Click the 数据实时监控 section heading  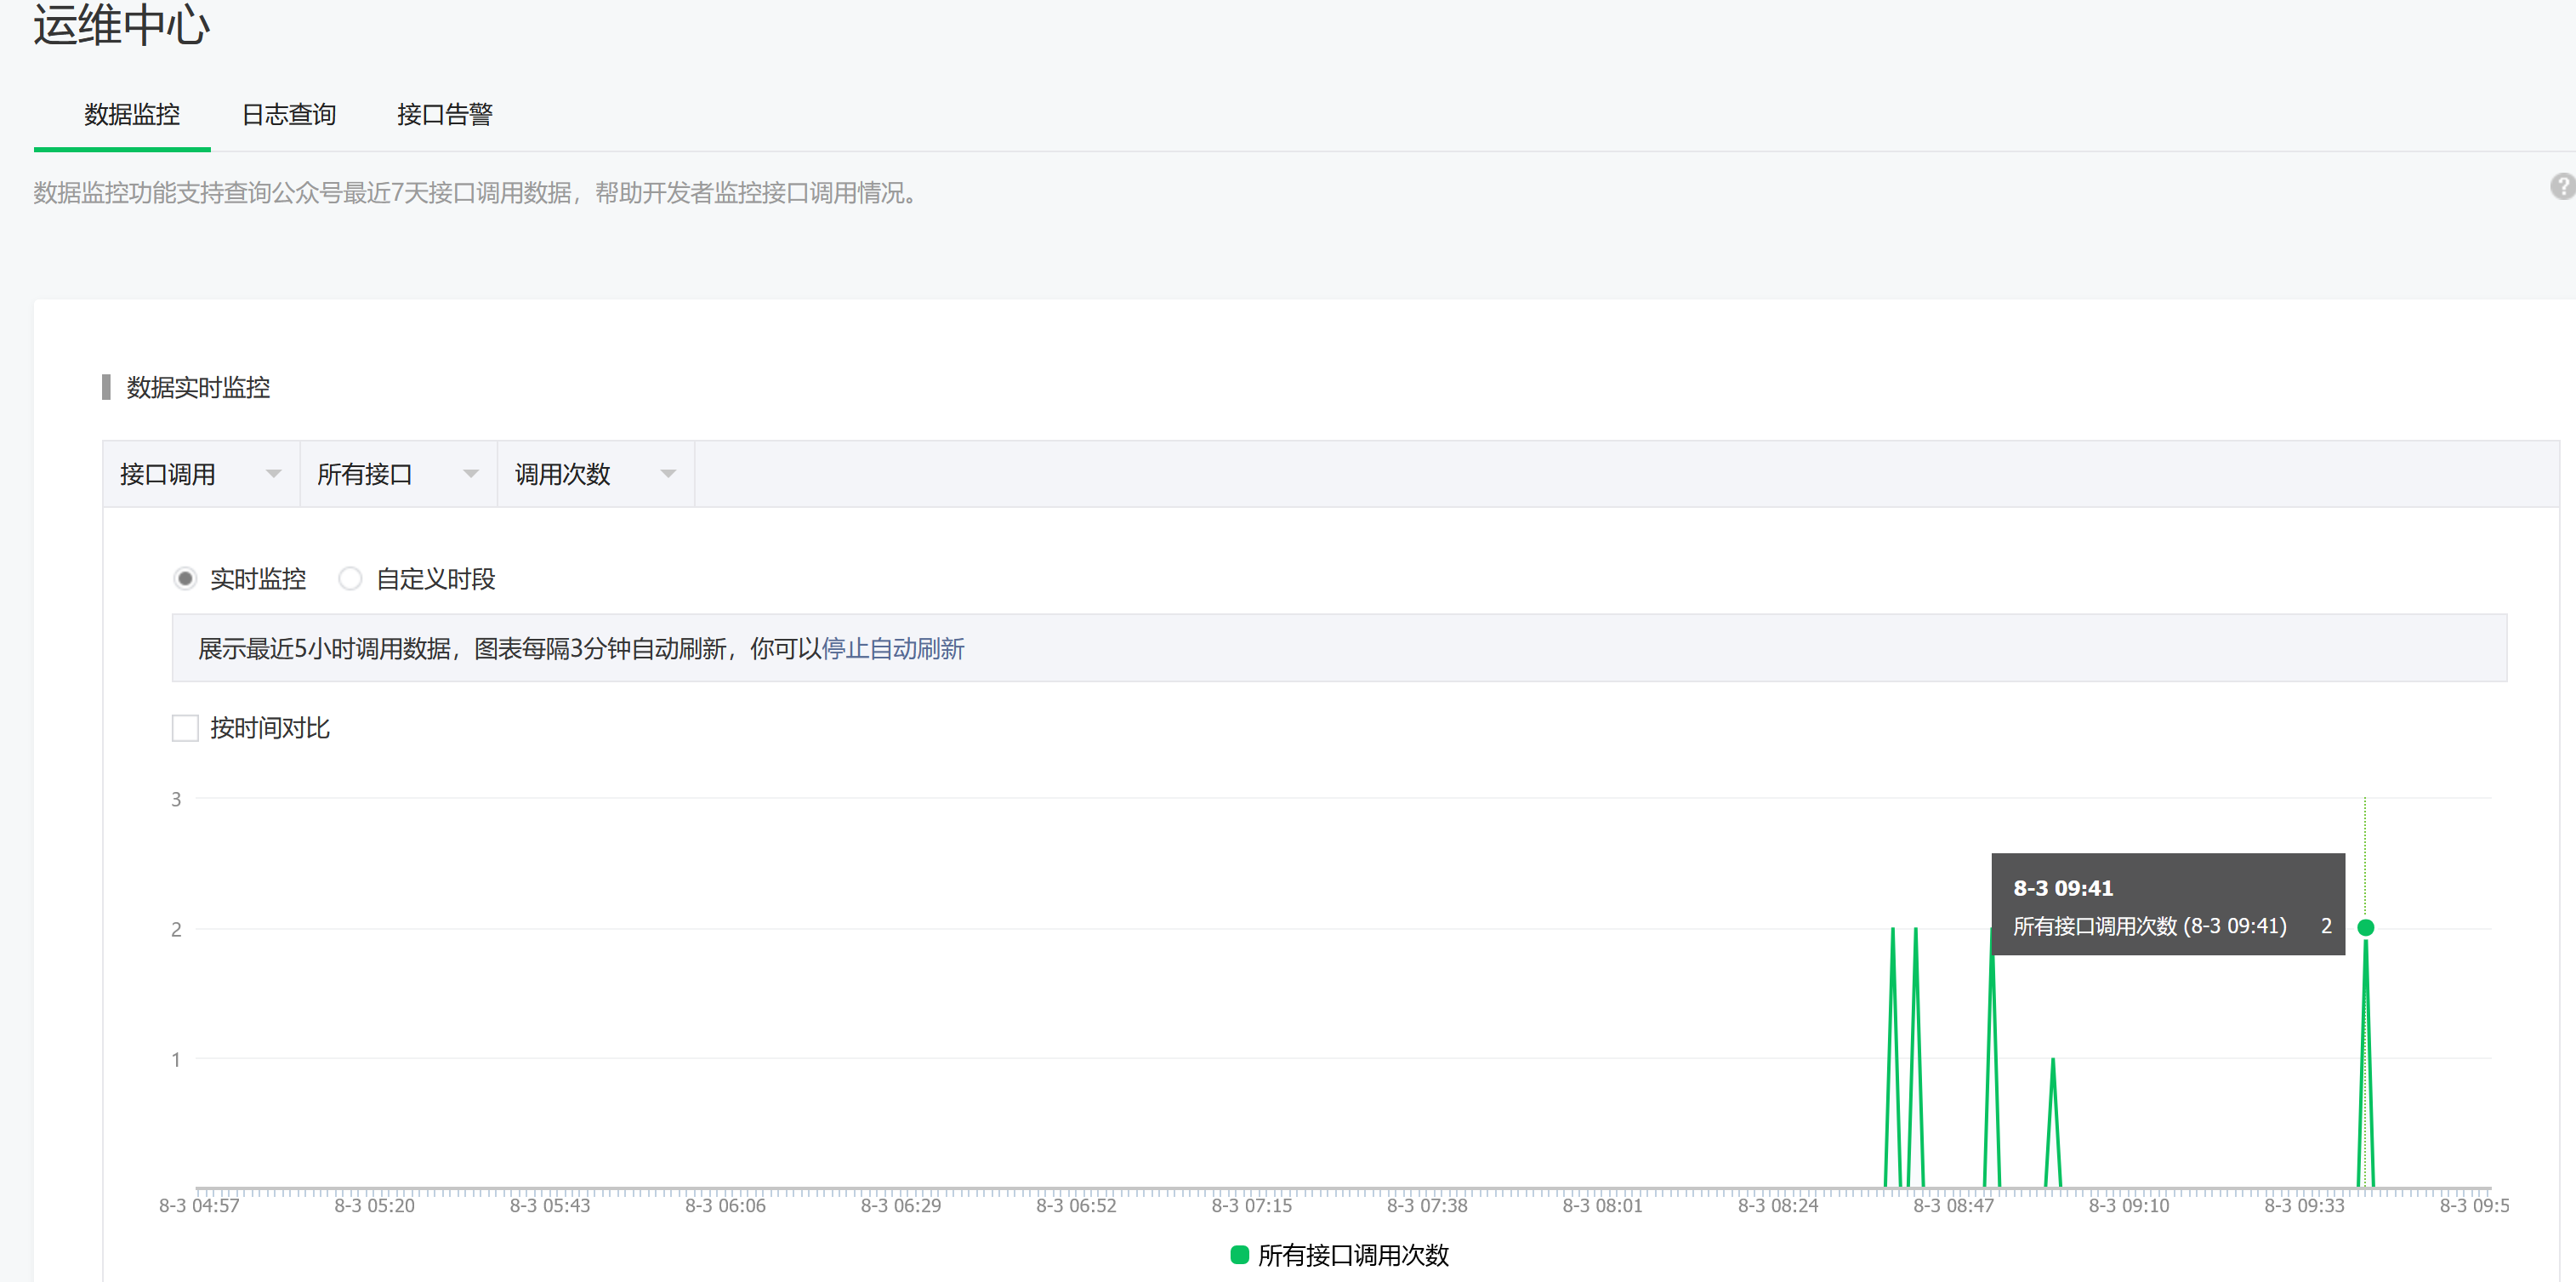(x=198, y=388)
